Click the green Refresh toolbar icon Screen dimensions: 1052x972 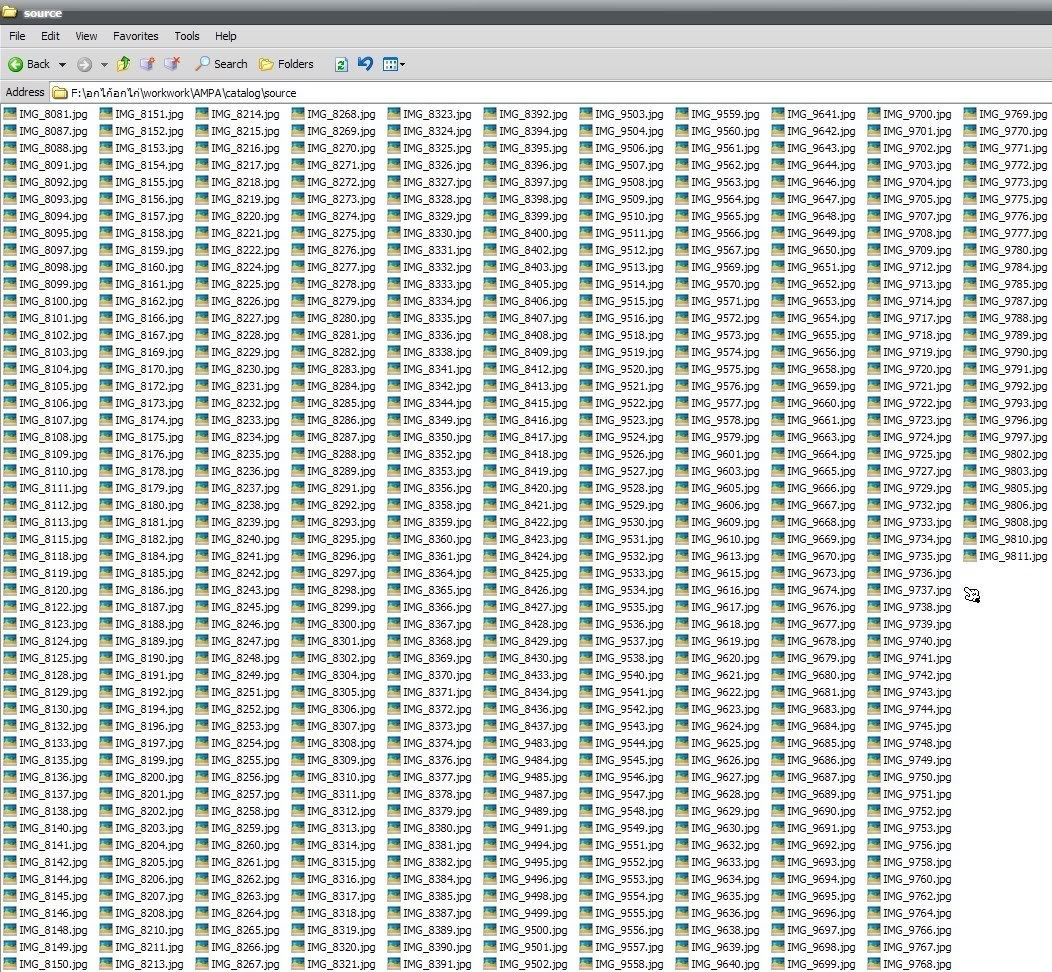click(341, 64)
